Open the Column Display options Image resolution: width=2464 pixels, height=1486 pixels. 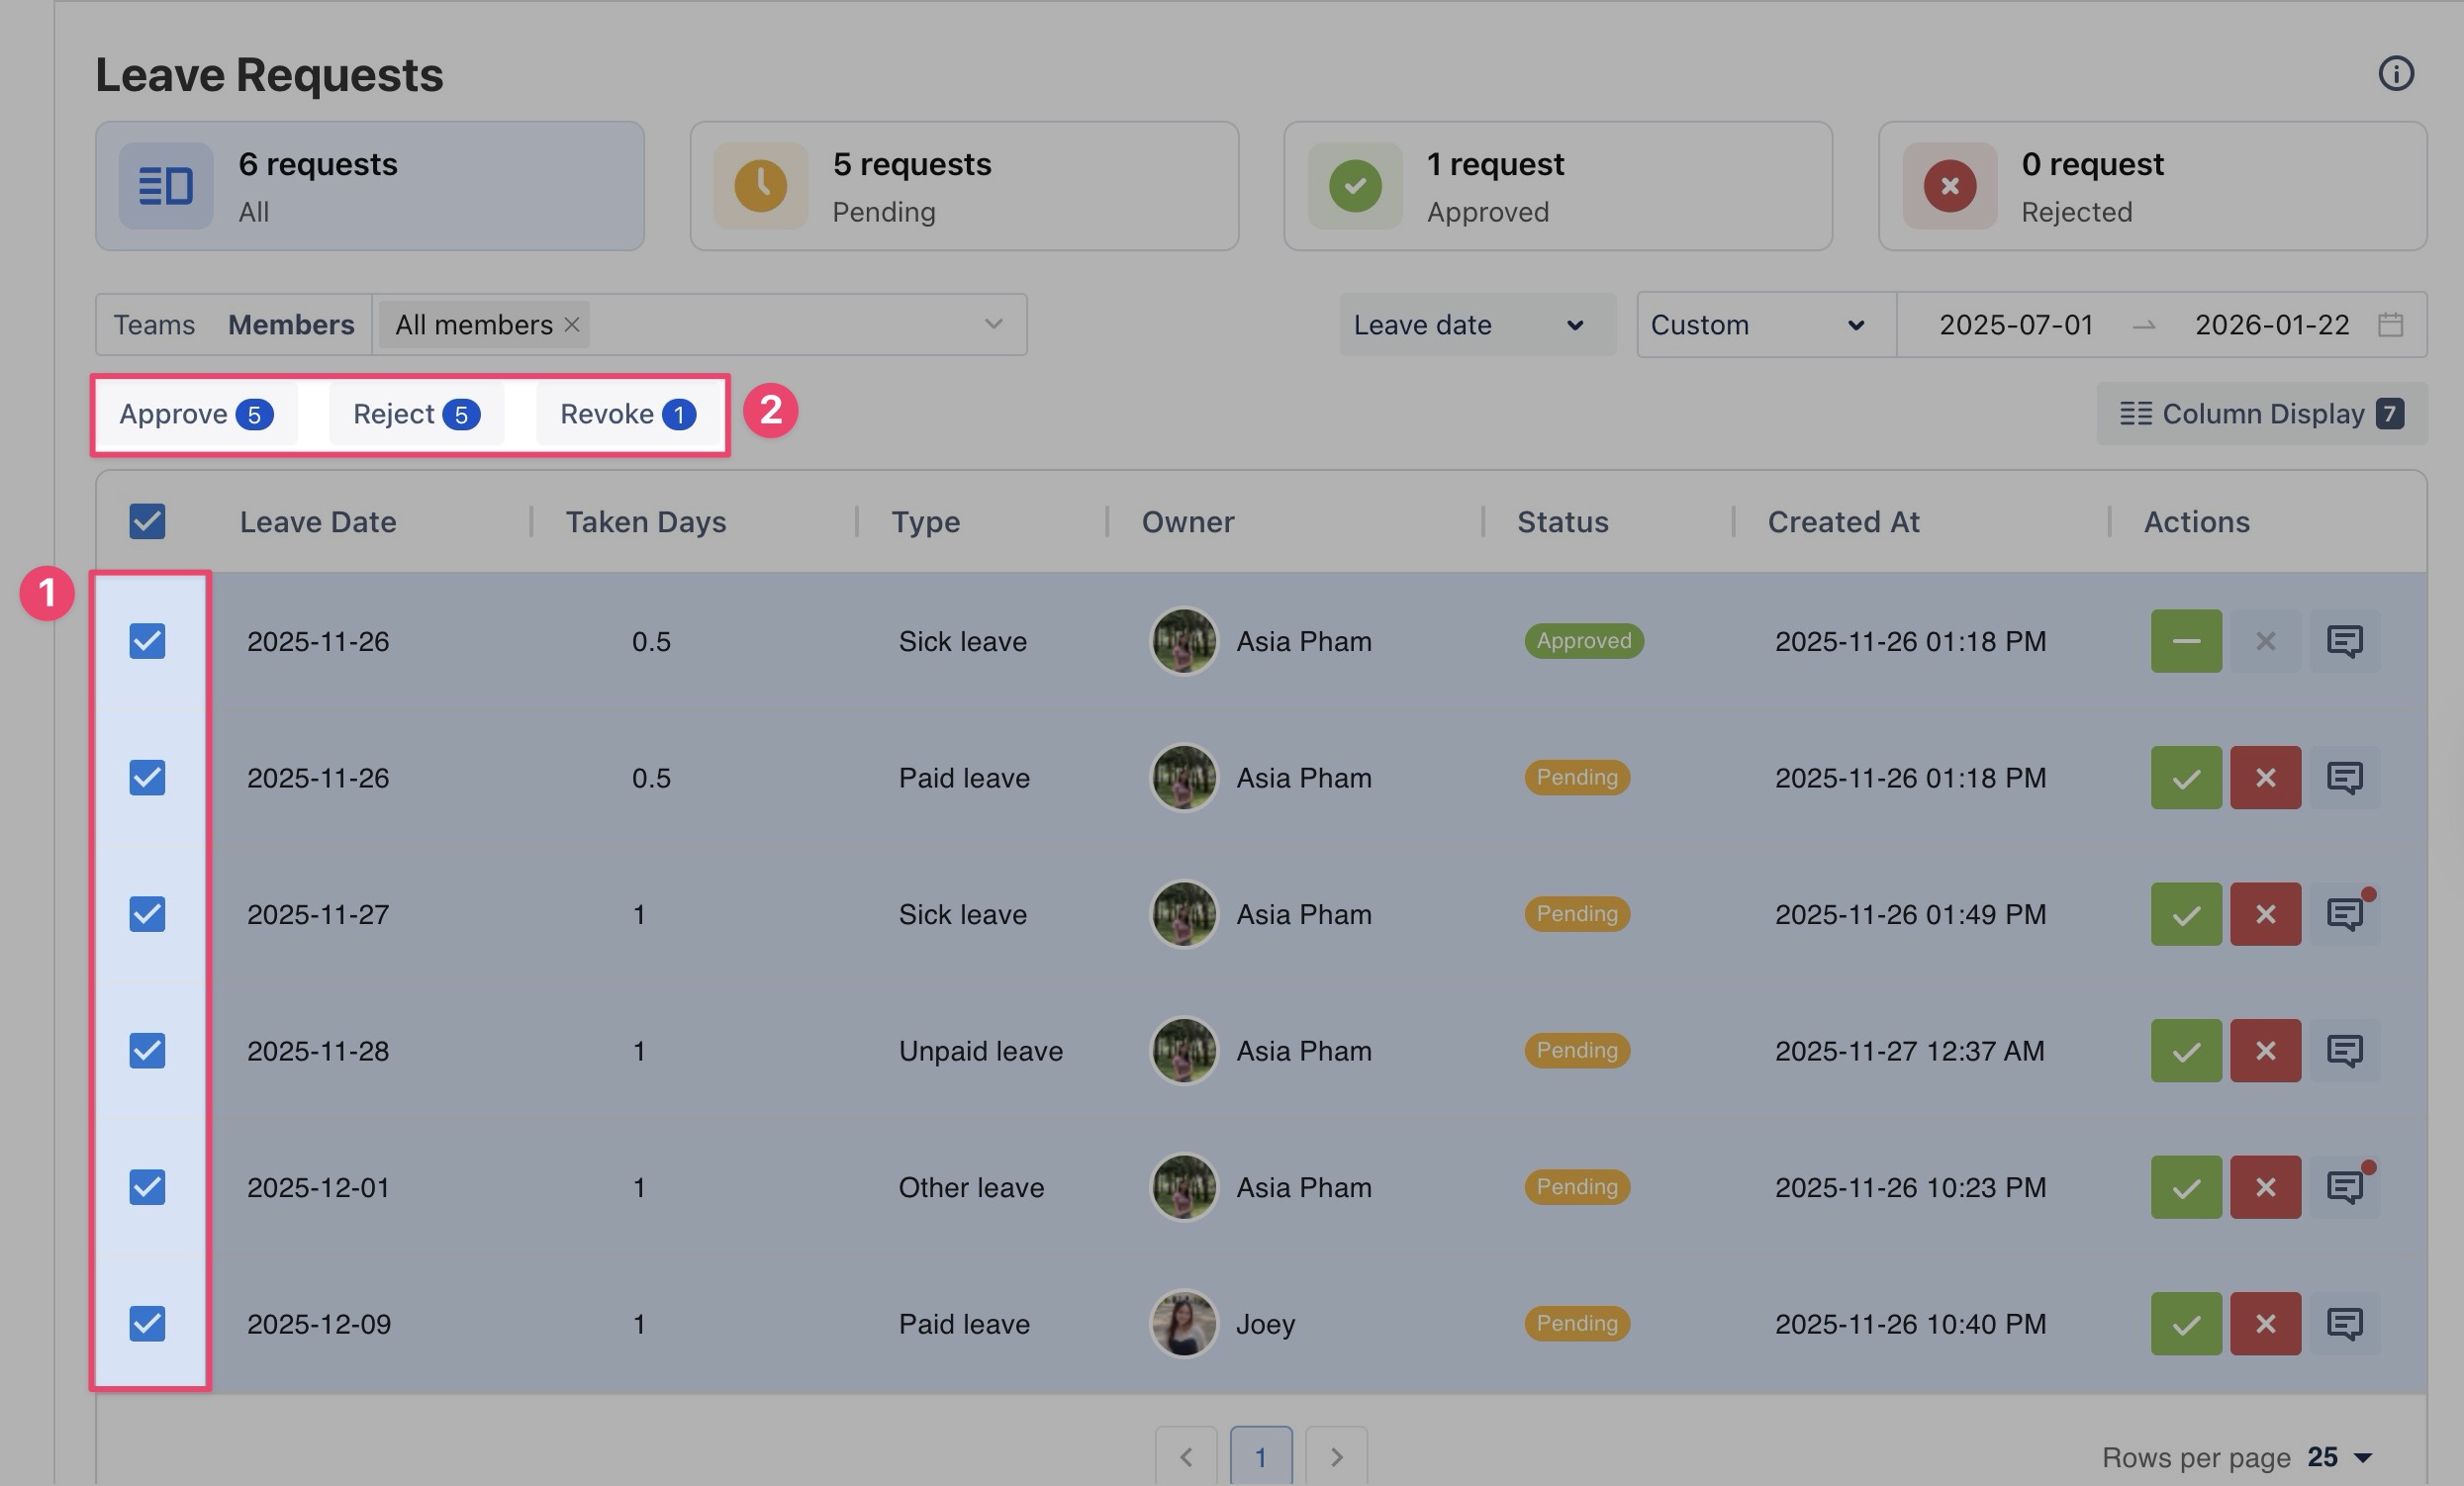2261,414
